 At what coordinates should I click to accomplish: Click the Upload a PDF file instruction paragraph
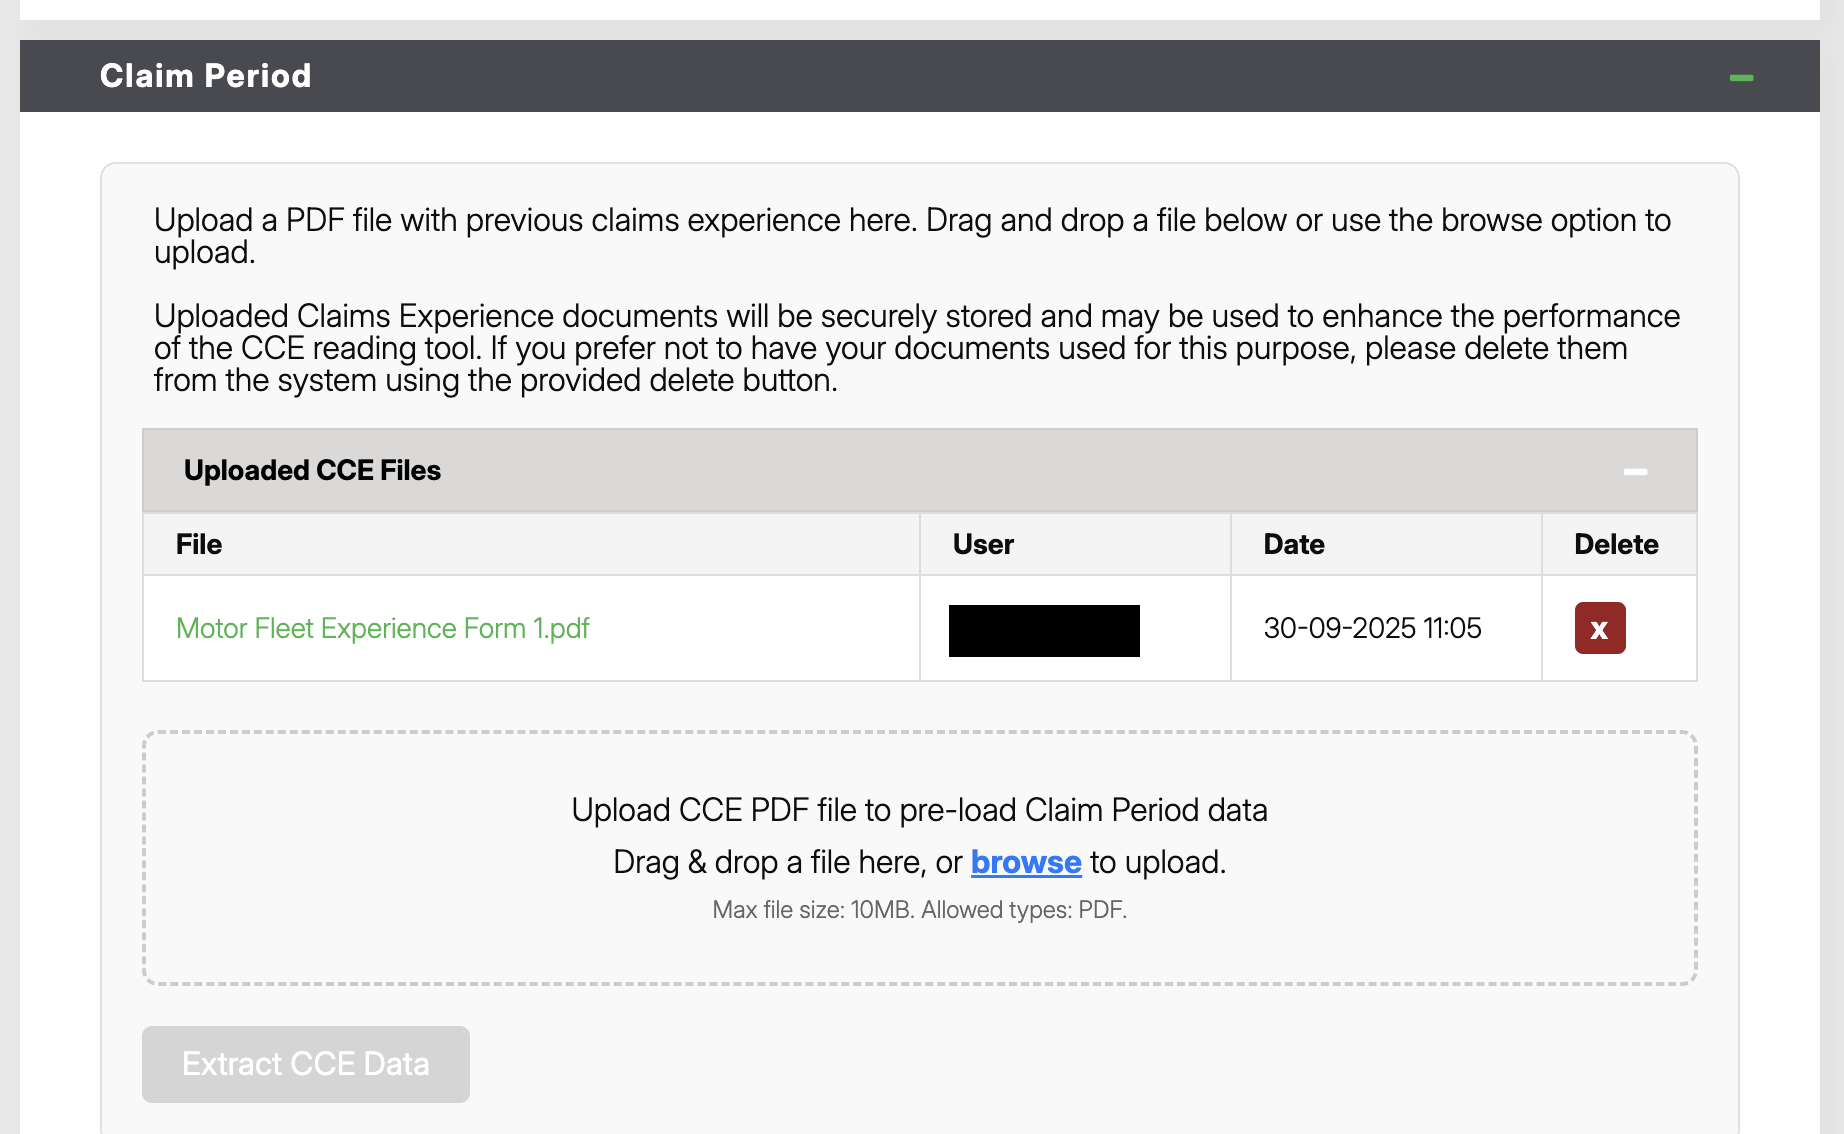click(x=912, y=236)
